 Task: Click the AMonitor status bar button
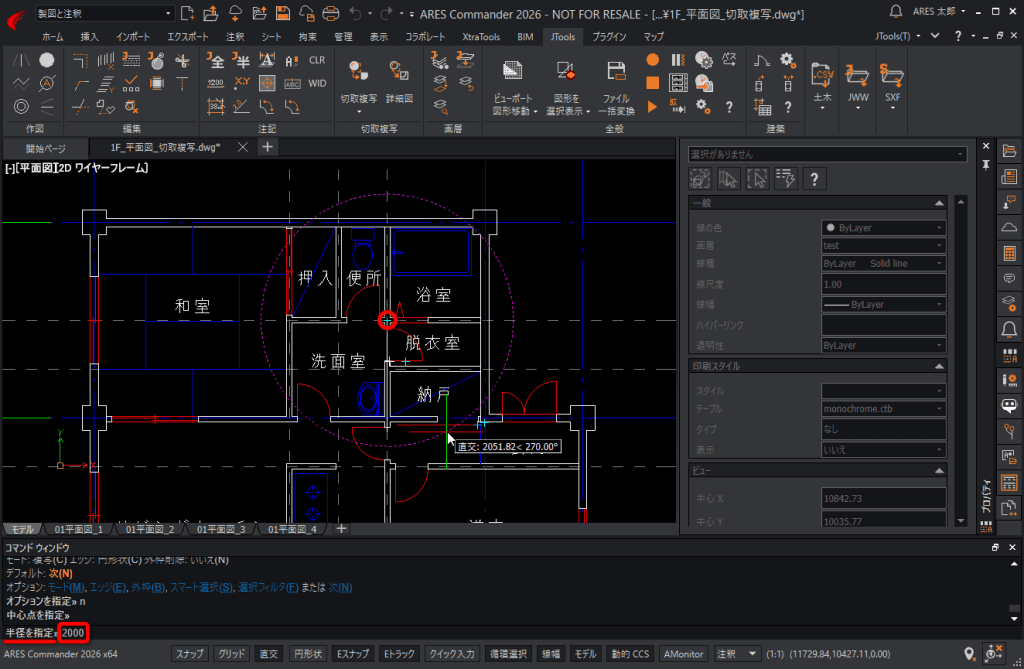pyautogui.click(x=683, y=654)
